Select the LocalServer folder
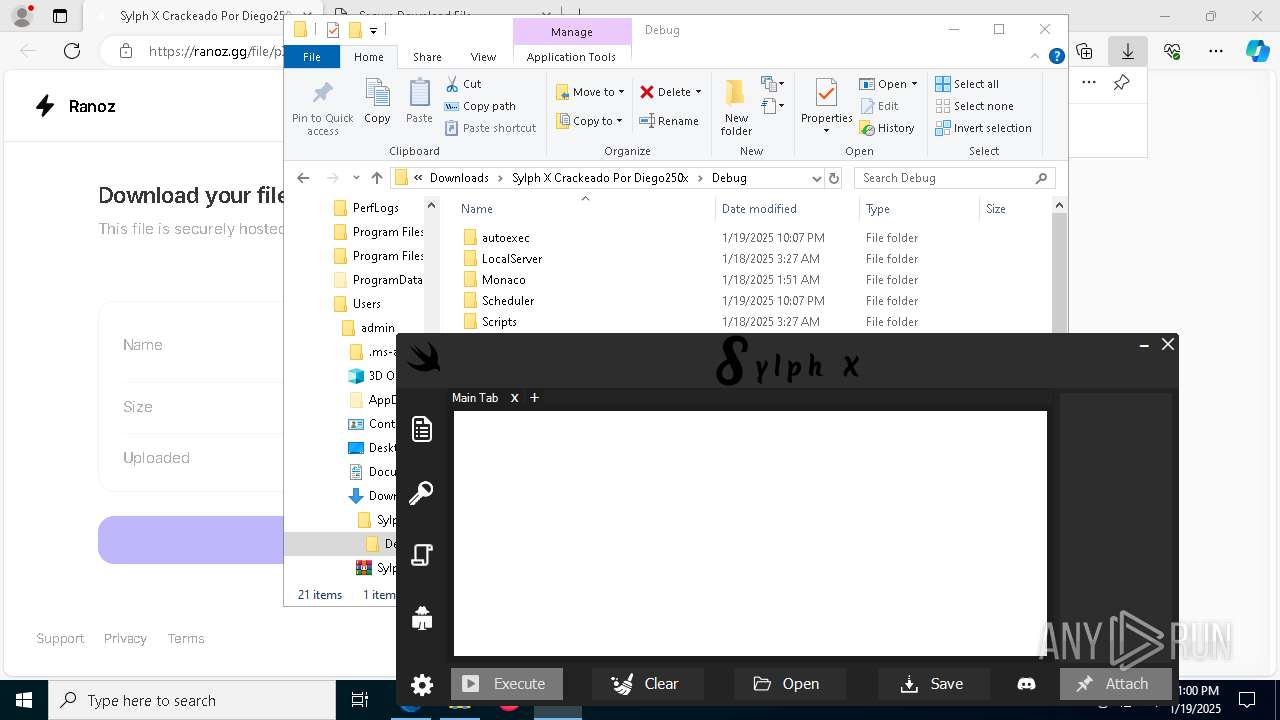1280x720 pixels. 511,259
